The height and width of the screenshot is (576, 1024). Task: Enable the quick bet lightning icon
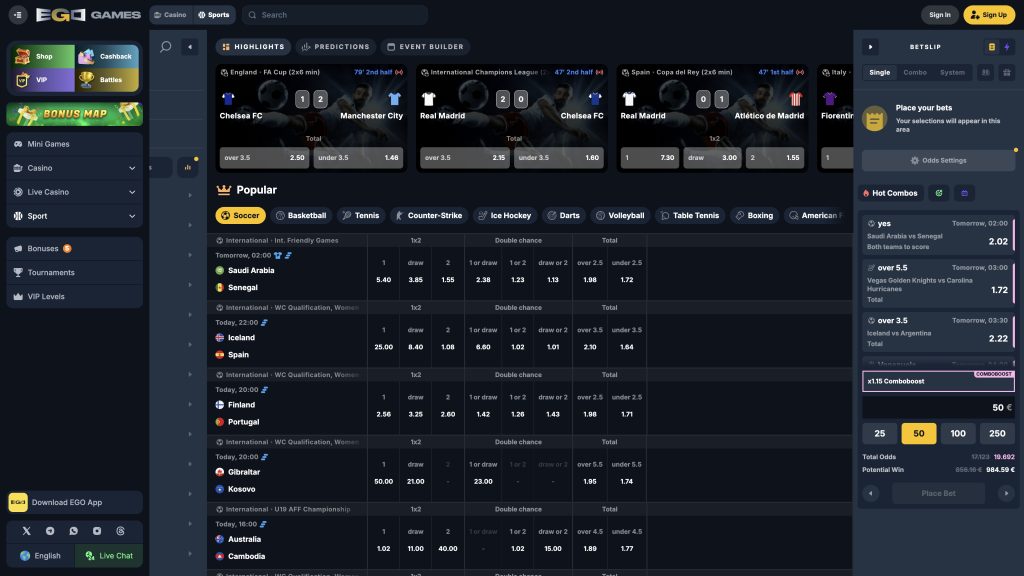click(x=1007, y=47)
